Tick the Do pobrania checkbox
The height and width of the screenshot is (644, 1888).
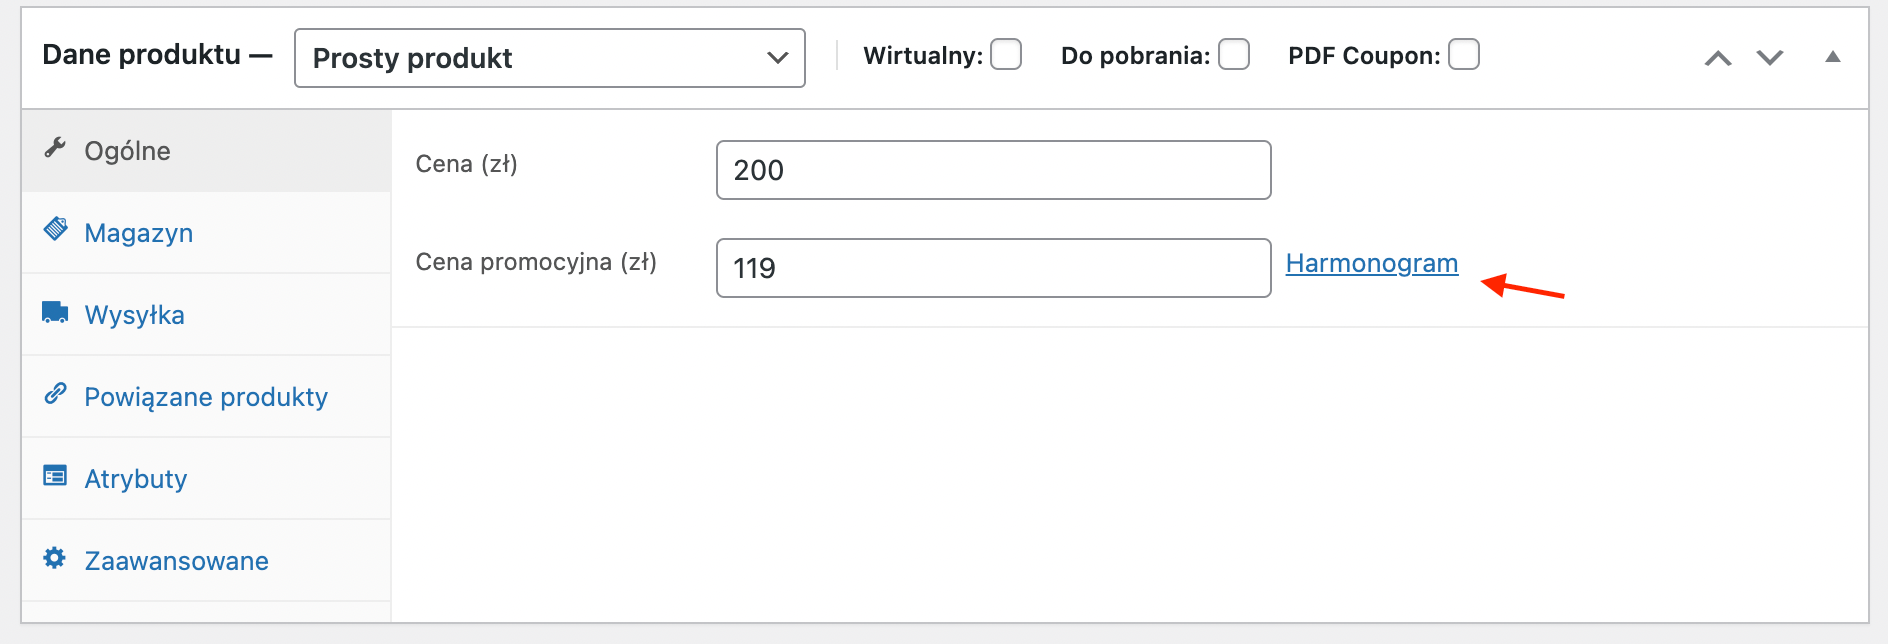tap(1234, 54)
